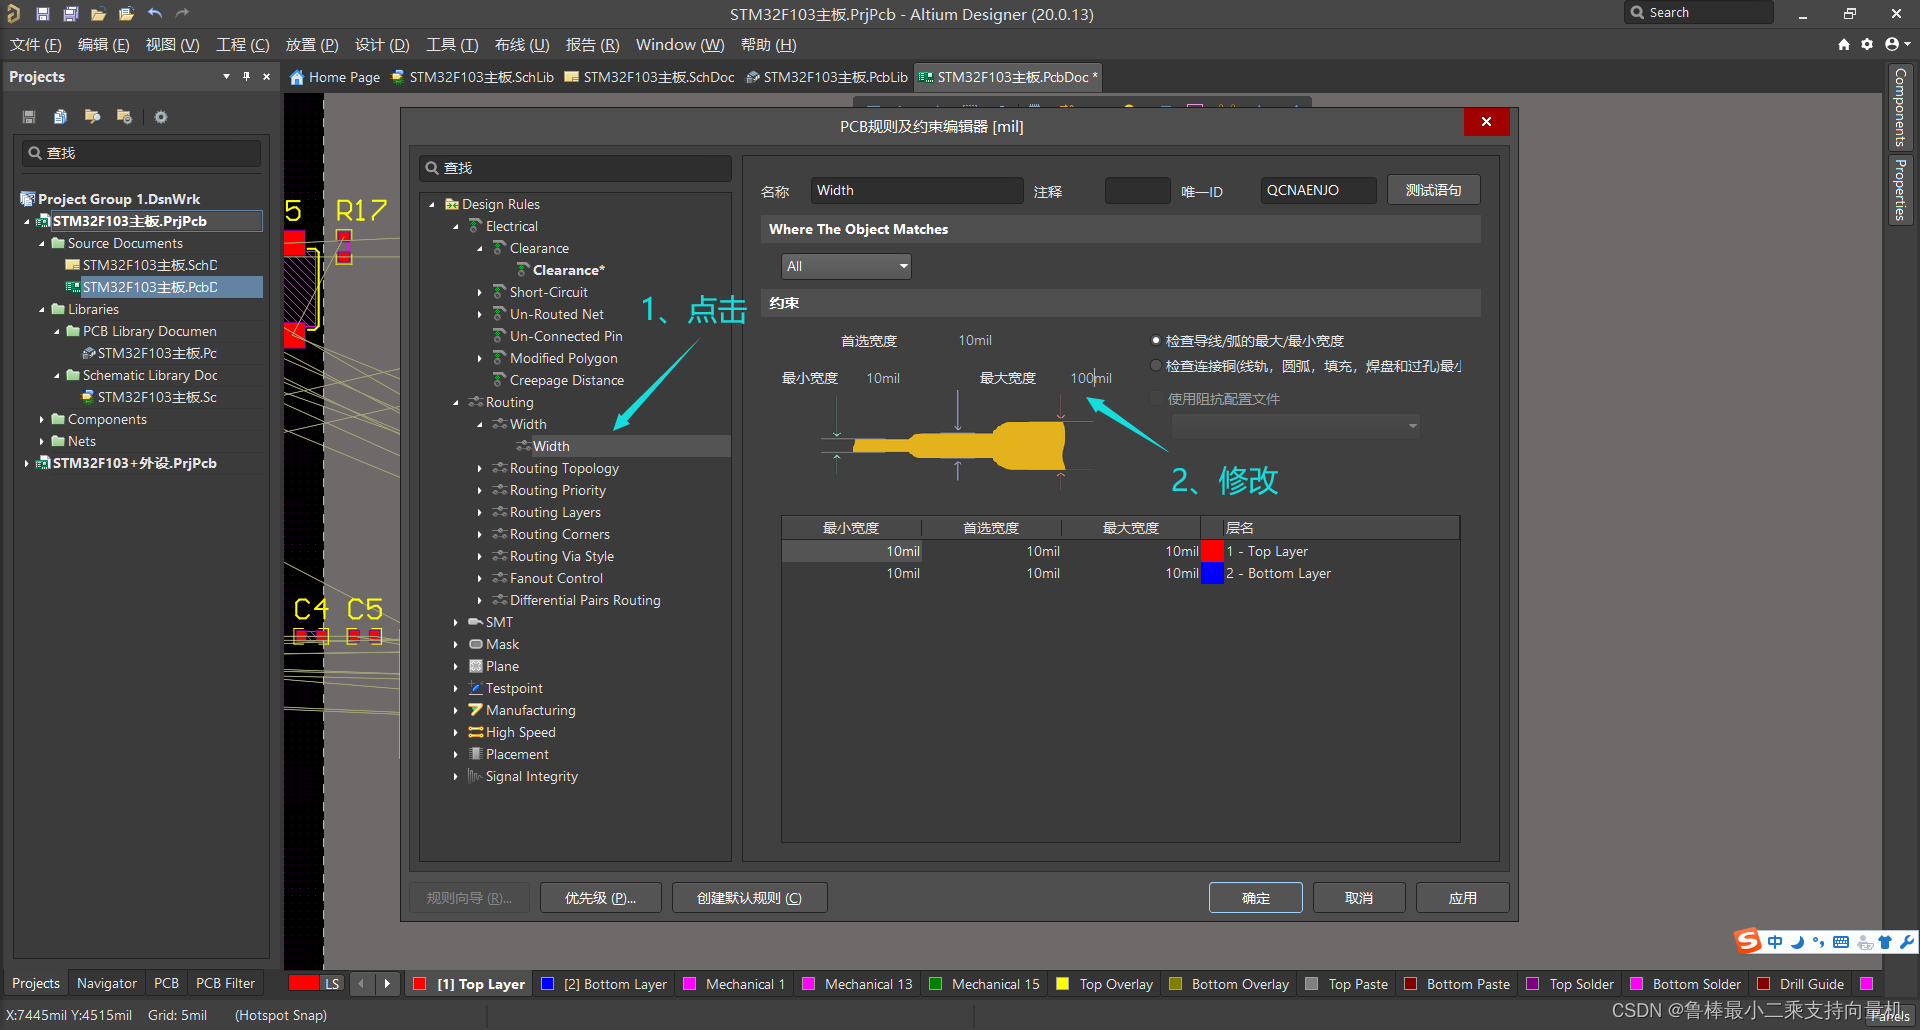The height and width of the screenshot is (1030, 1920).
Task: Collapse the Electrical rules category
Action: (x=456, y=227)
